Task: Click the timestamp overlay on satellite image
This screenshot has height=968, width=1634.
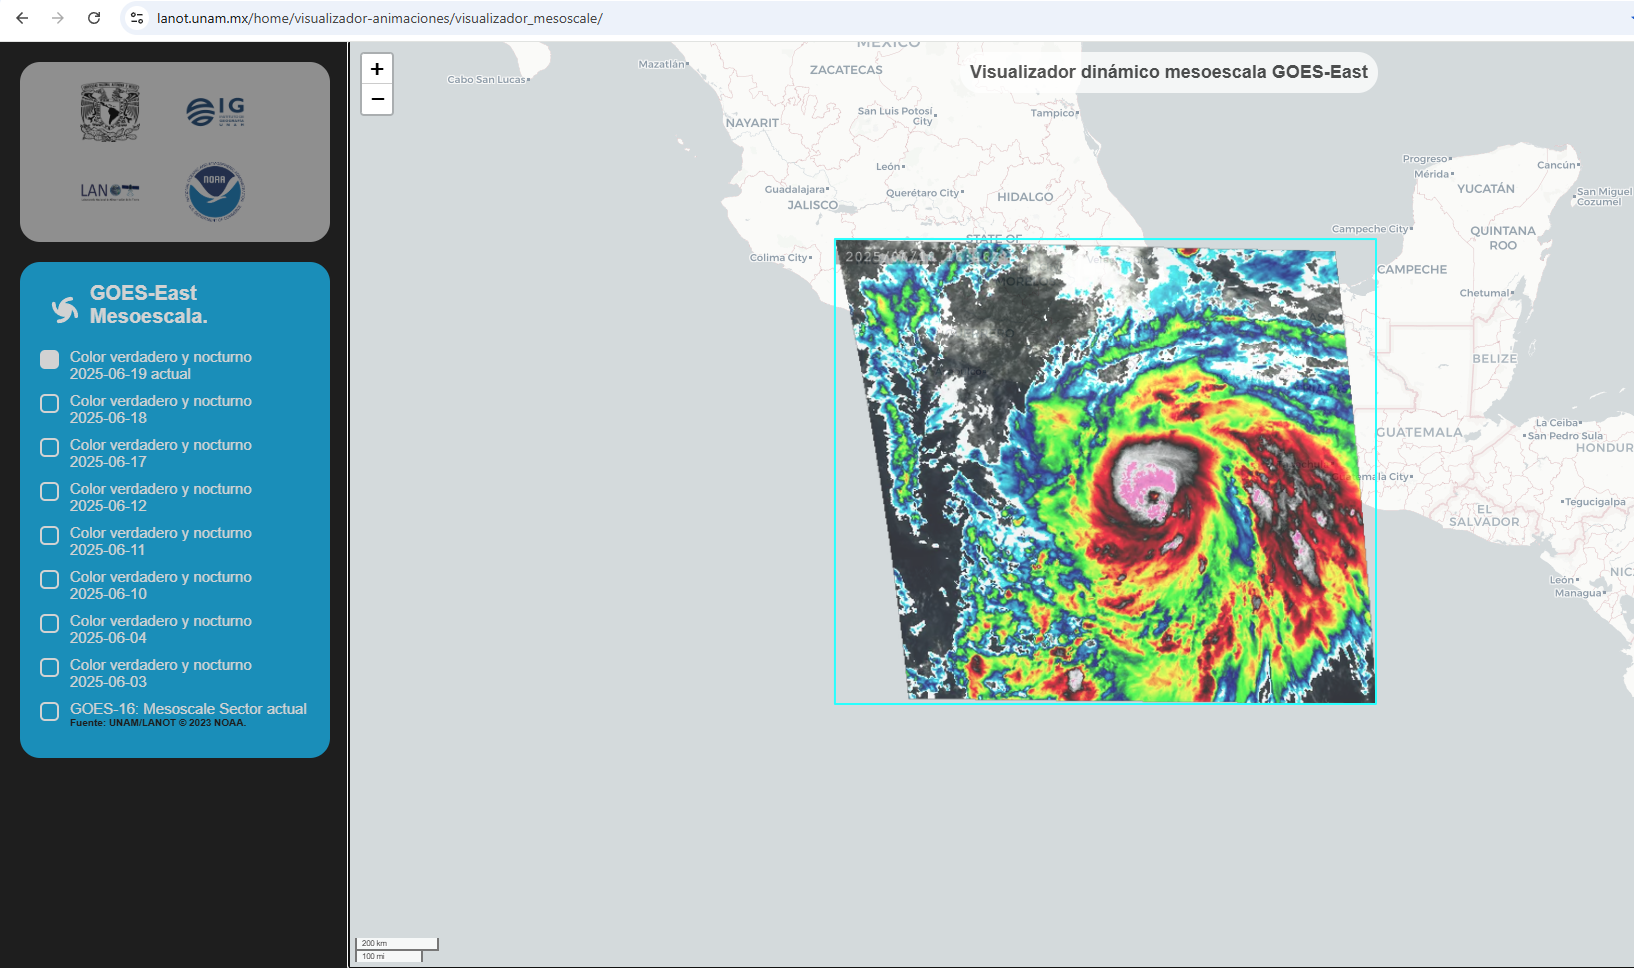Action: [x=925, y=257]
